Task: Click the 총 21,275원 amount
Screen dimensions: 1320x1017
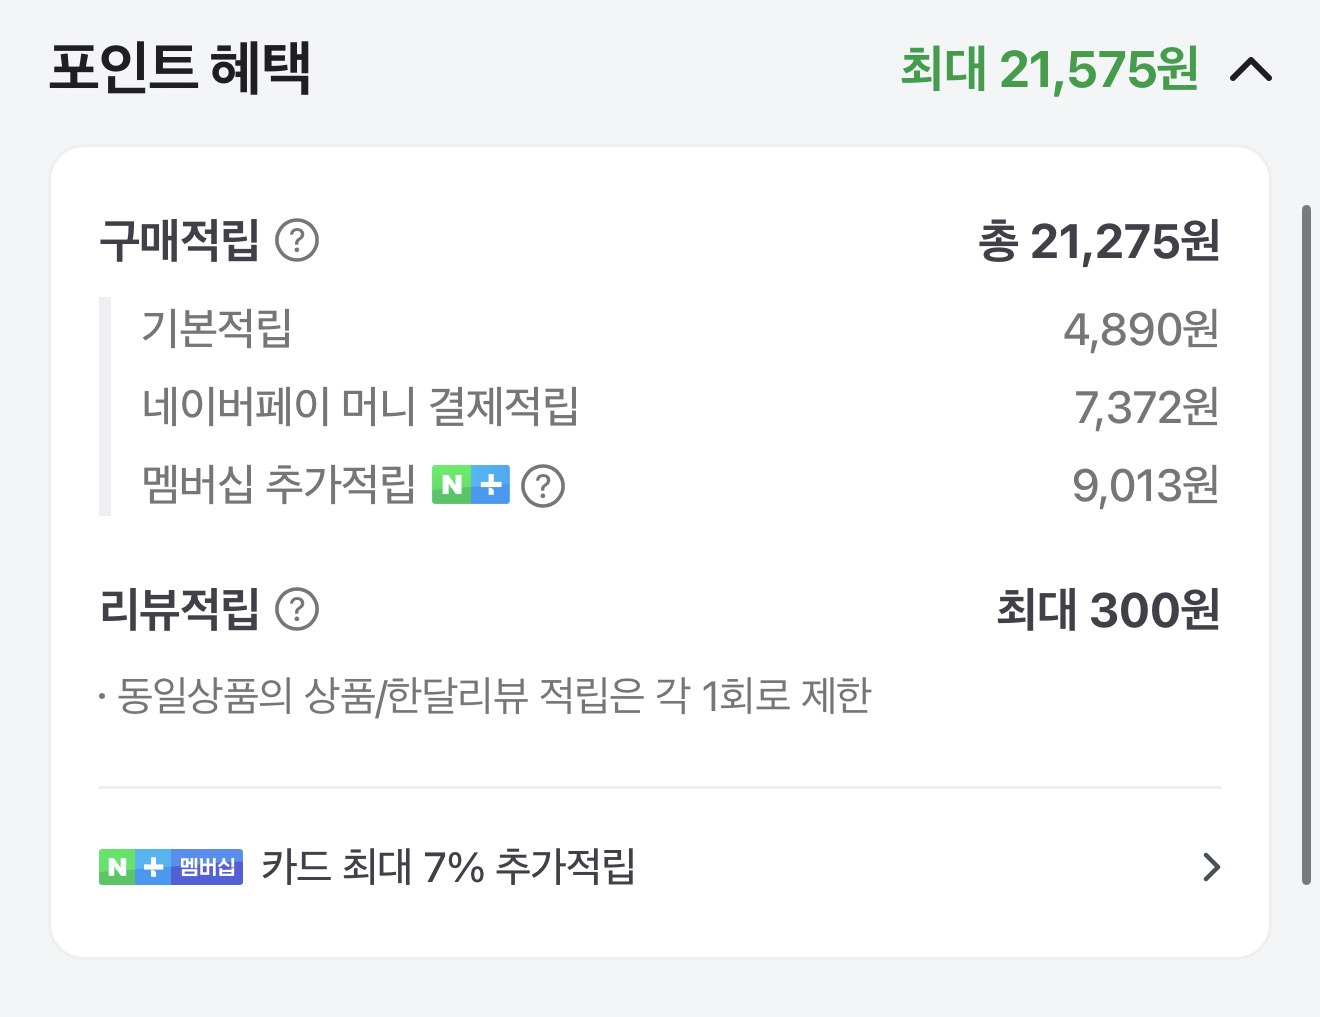Action: 1098,241
